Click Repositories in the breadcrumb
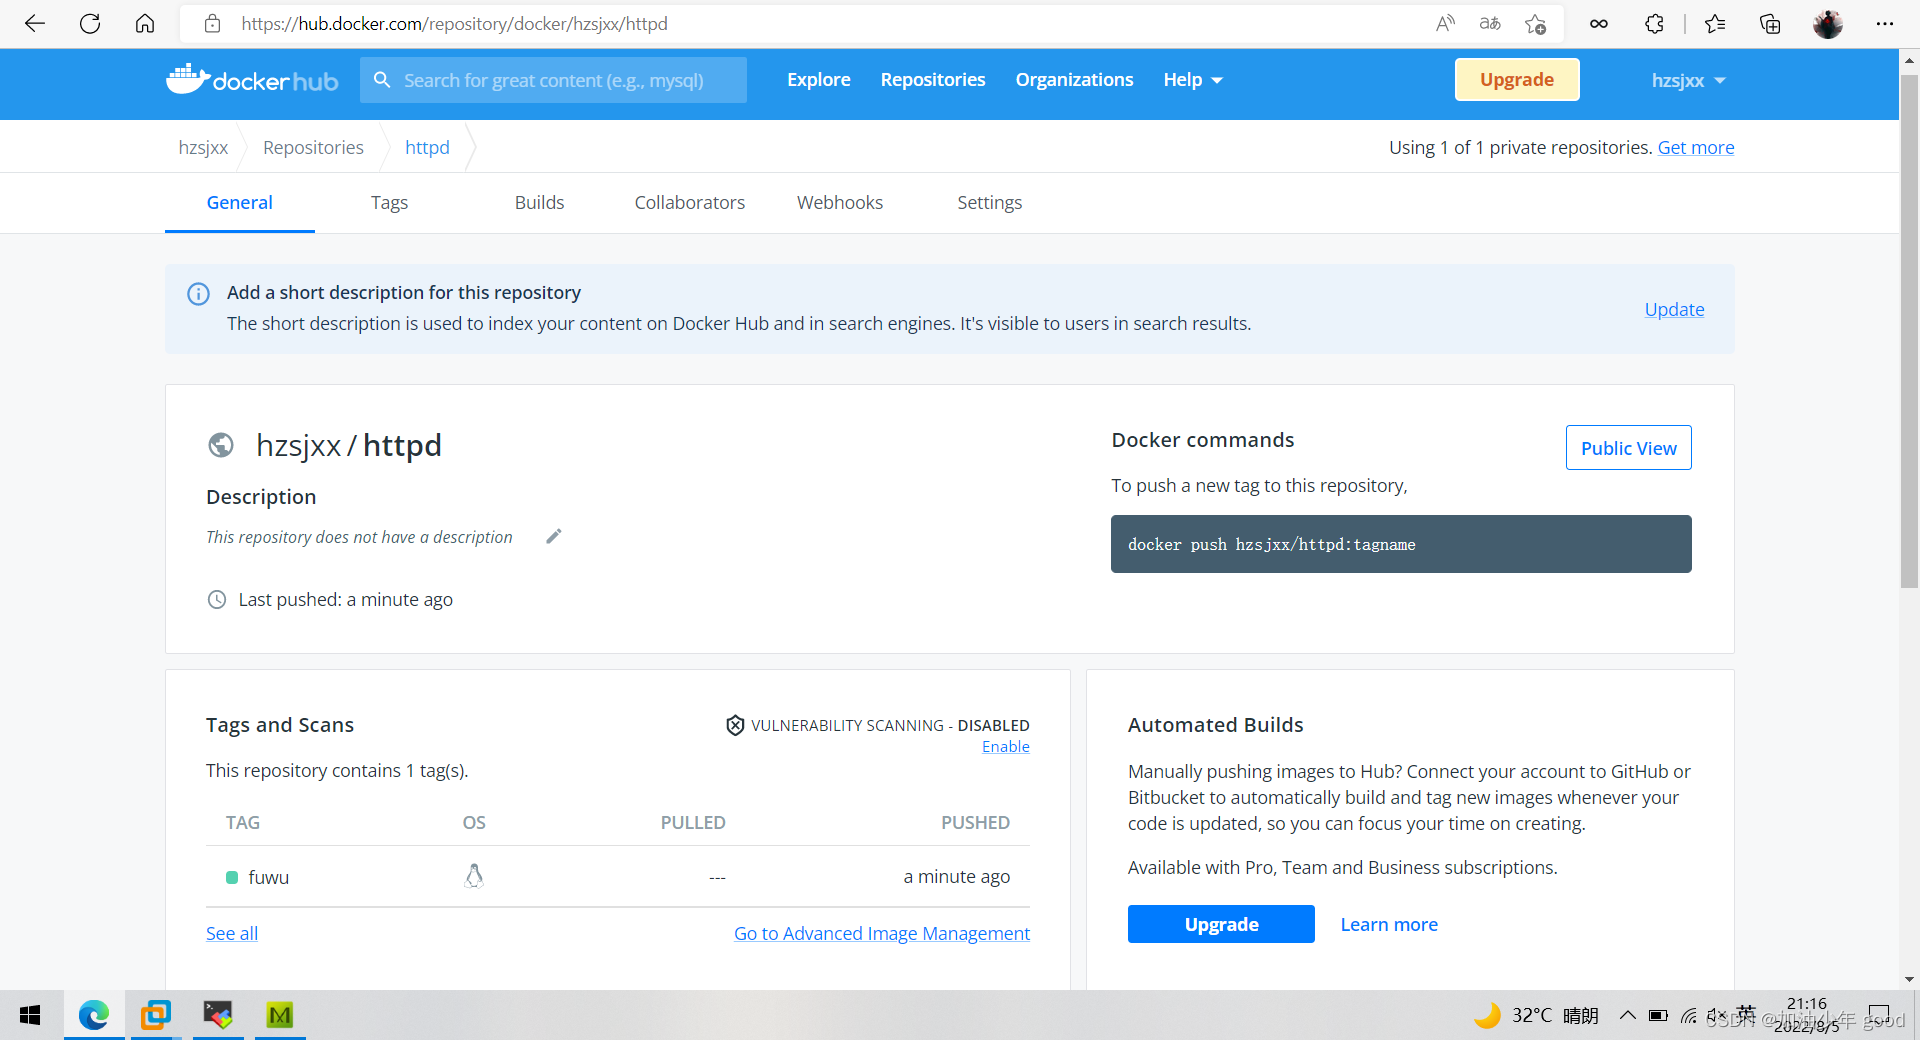 pos(313,147)
